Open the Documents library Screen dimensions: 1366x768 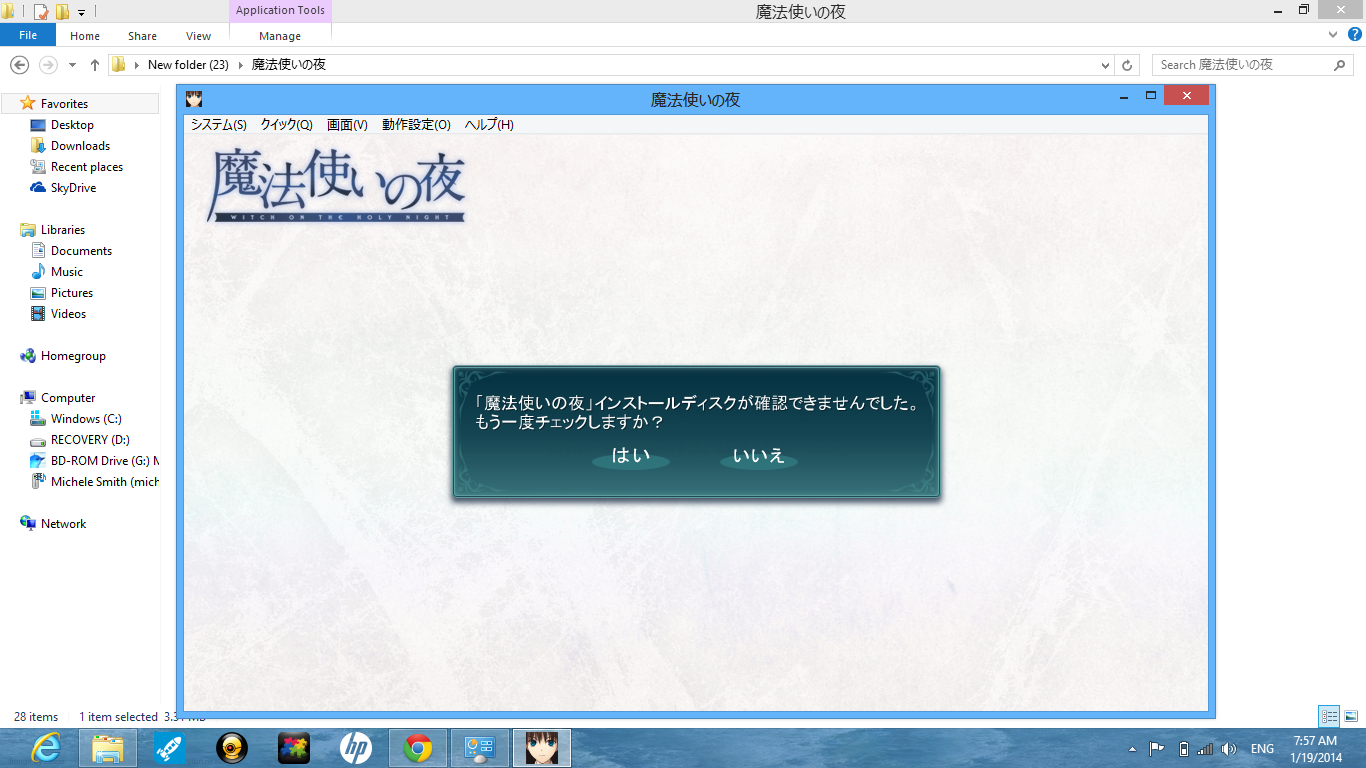[x=81, y=251]
